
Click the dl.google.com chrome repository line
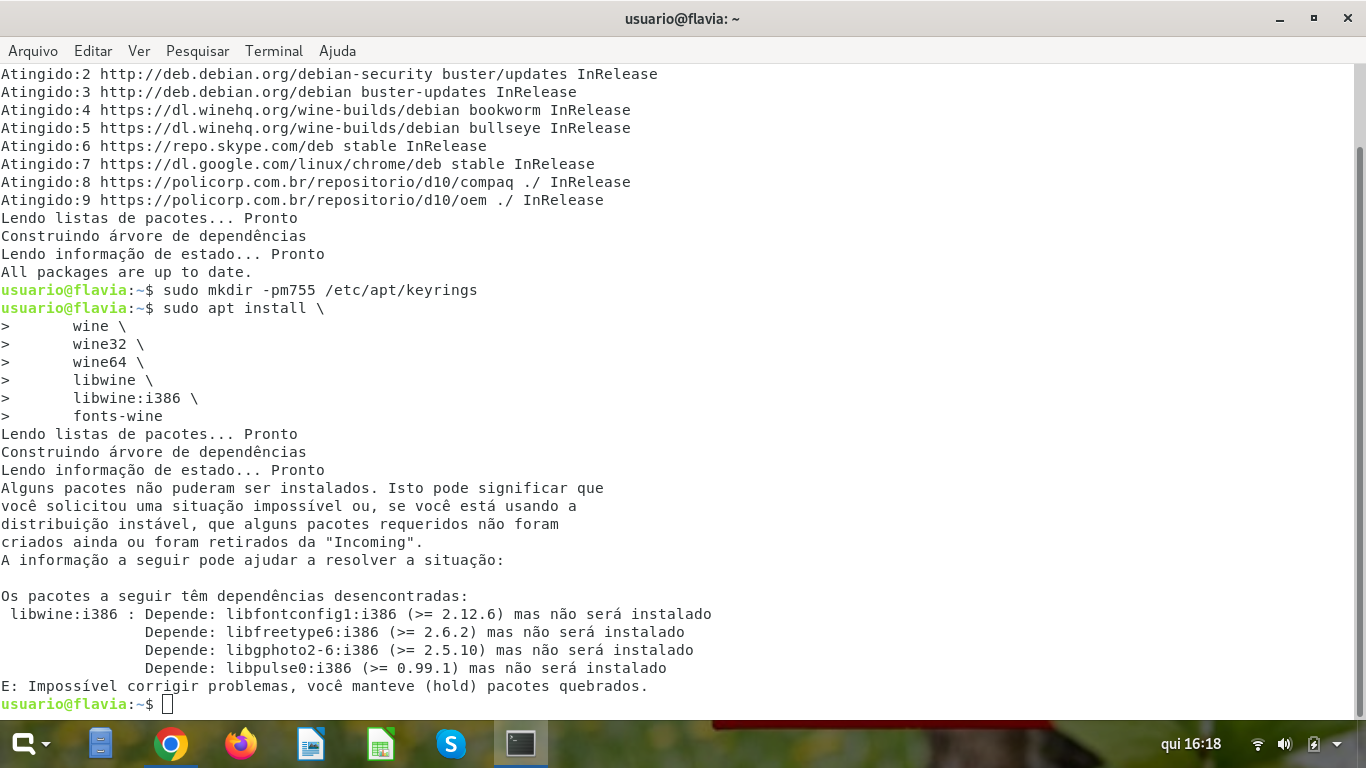pos(298,164)
